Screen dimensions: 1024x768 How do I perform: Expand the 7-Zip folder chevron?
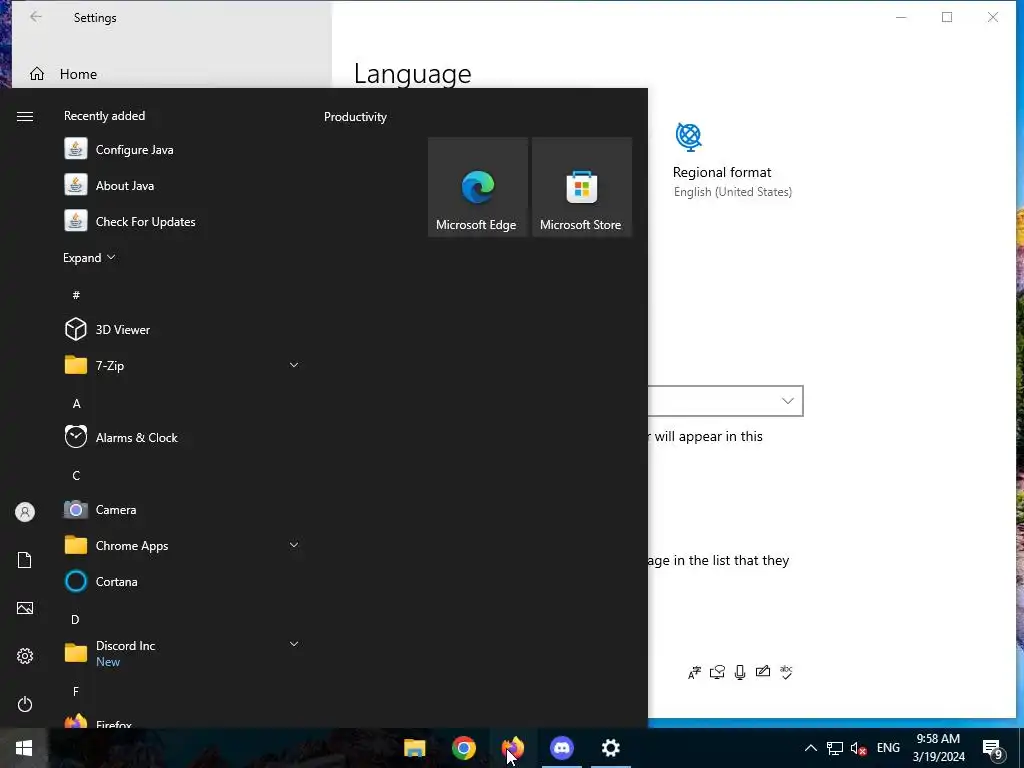(294, 365)
